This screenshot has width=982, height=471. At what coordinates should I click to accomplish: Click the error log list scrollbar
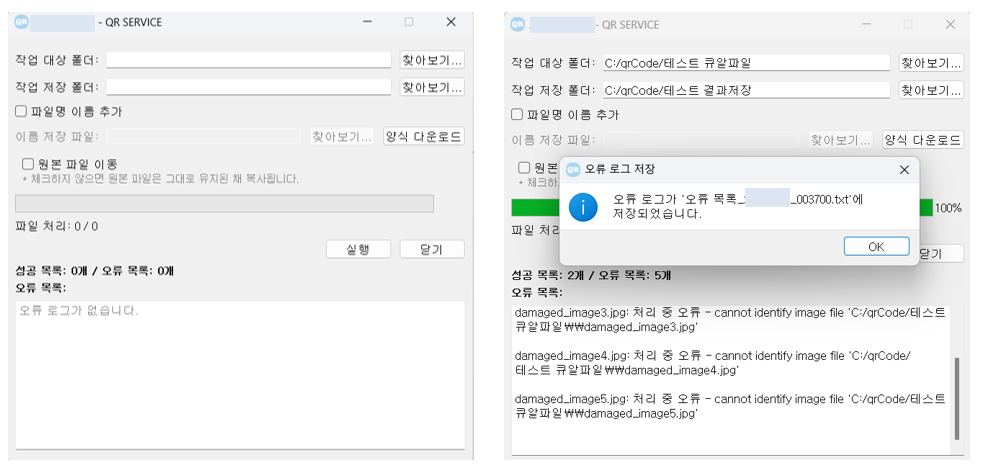(x=957, y=397)
